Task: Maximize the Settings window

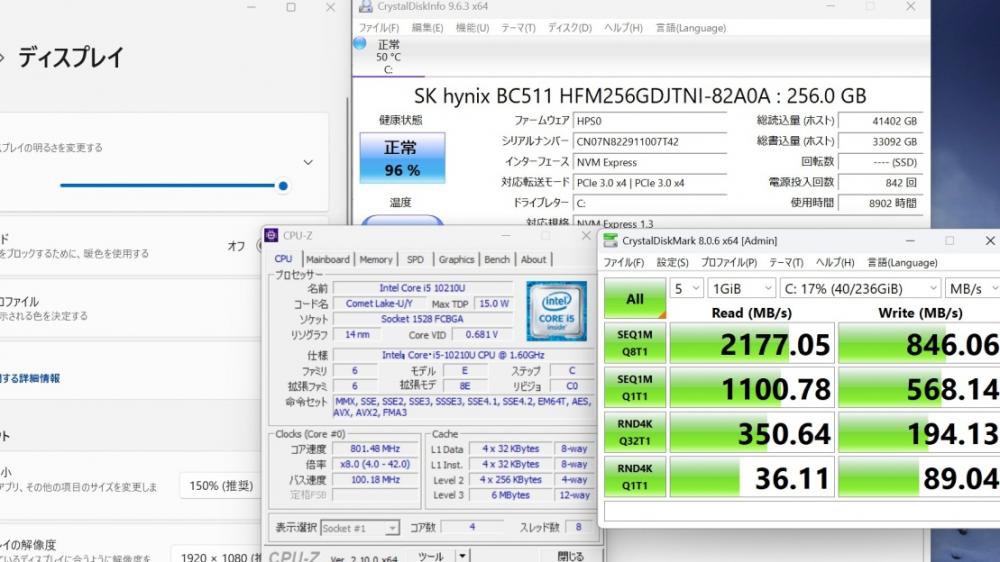Action: (291, 7)
